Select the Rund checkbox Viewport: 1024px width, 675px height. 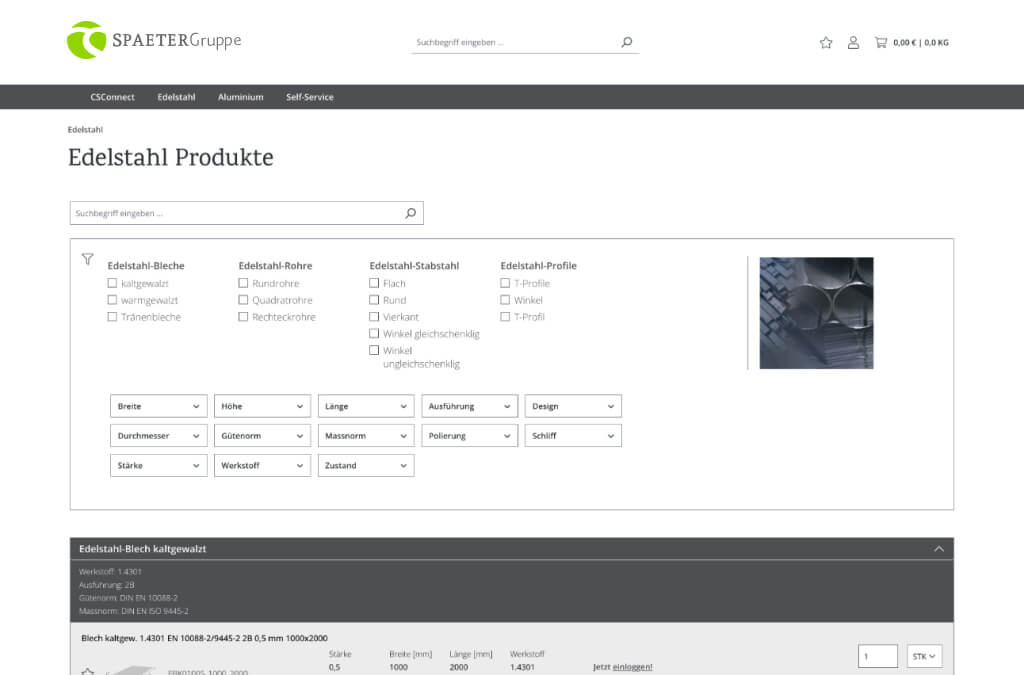(374, 300)
